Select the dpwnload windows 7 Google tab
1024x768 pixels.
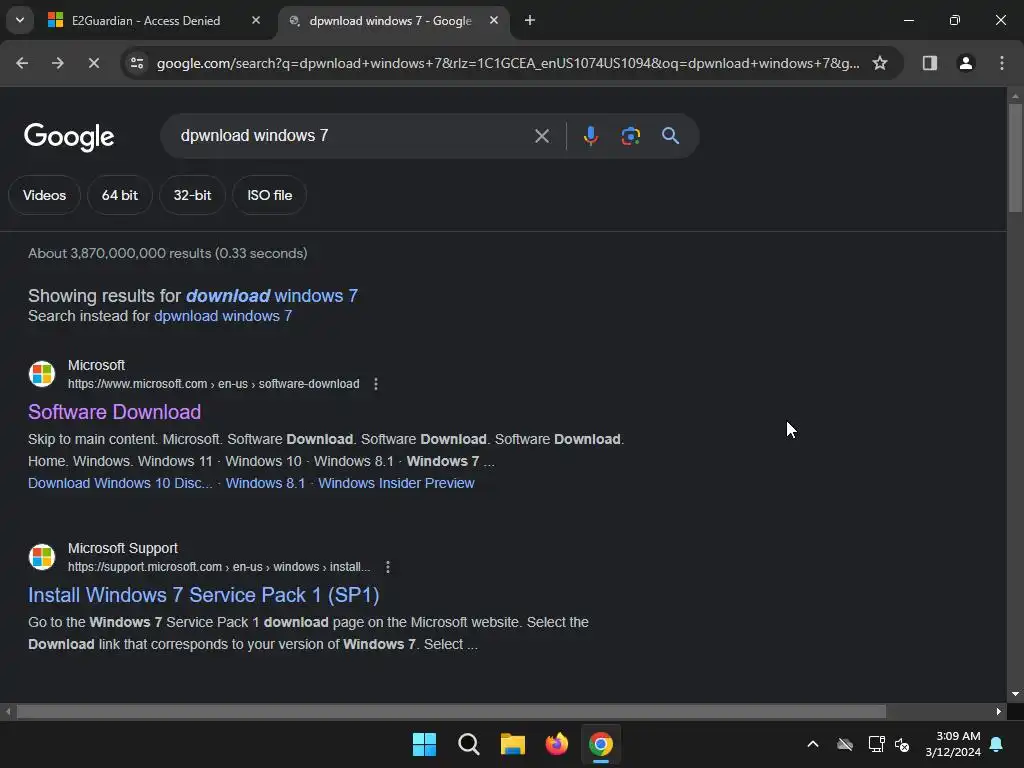(x=390, y=21)
